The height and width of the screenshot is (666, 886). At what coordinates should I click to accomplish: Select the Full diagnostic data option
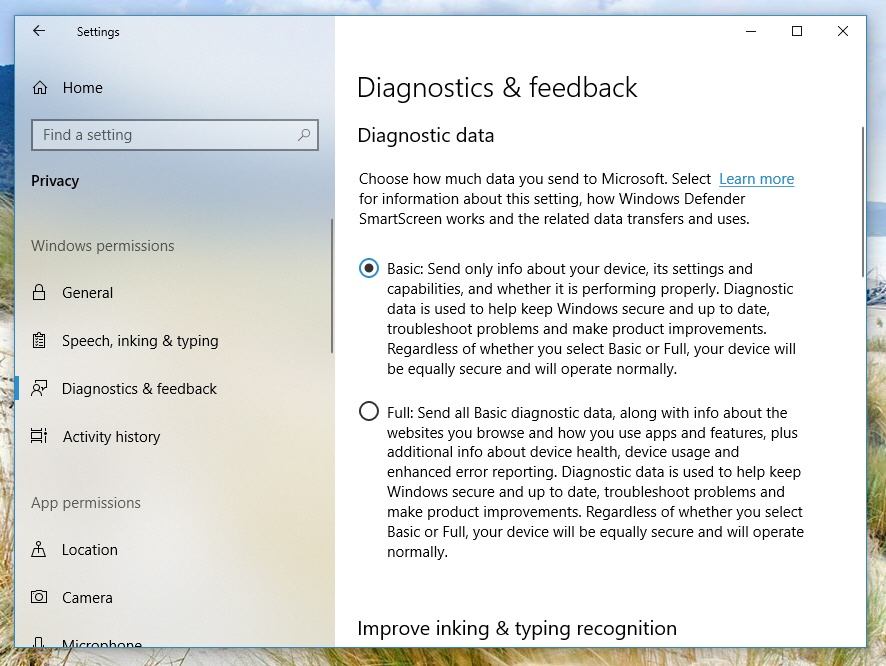tap(369, 412)
